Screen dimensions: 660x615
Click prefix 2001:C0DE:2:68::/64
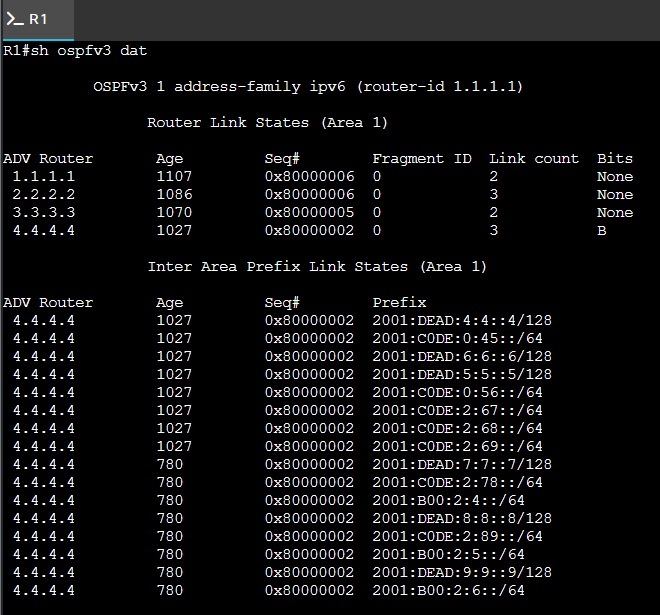458,429
